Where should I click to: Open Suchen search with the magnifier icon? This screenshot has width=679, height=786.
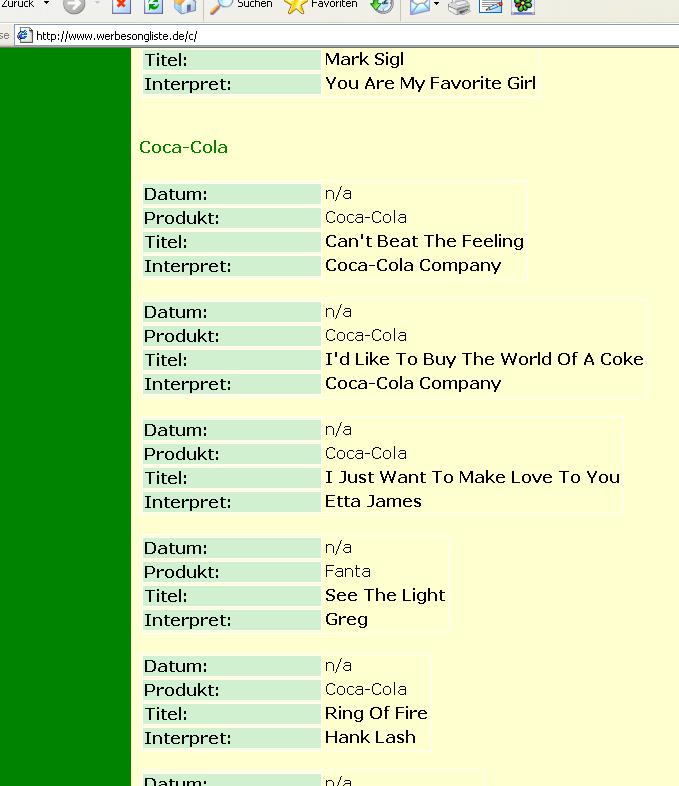pos(241,6)
